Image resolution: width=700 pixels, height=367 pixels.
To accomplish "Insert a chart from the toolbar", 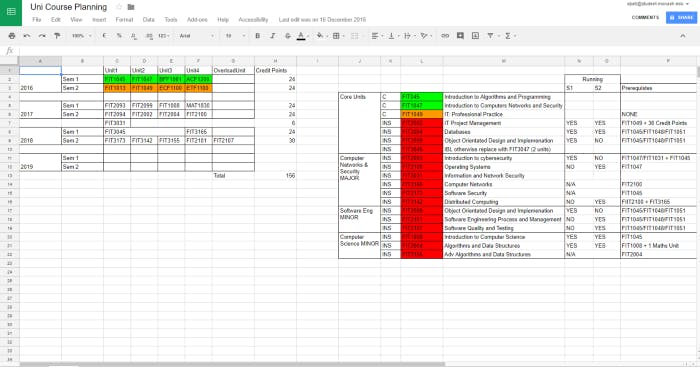I will click(475, 36).
